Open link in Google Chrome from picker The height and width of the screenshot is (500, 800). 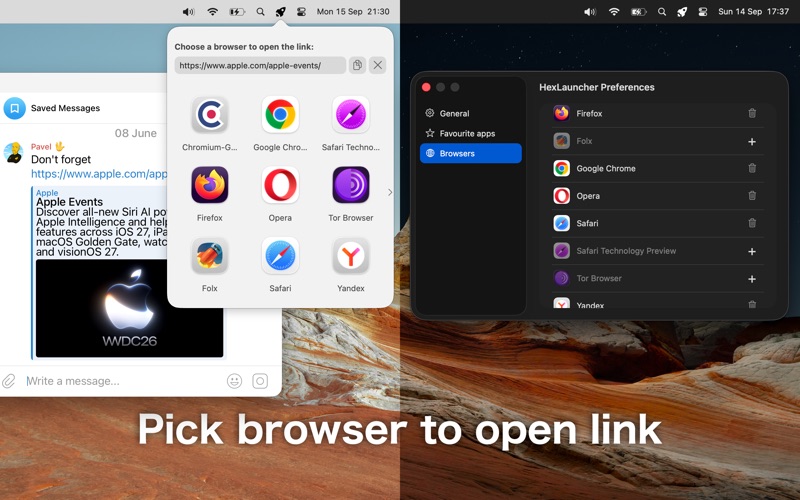[x=280, y=115]
